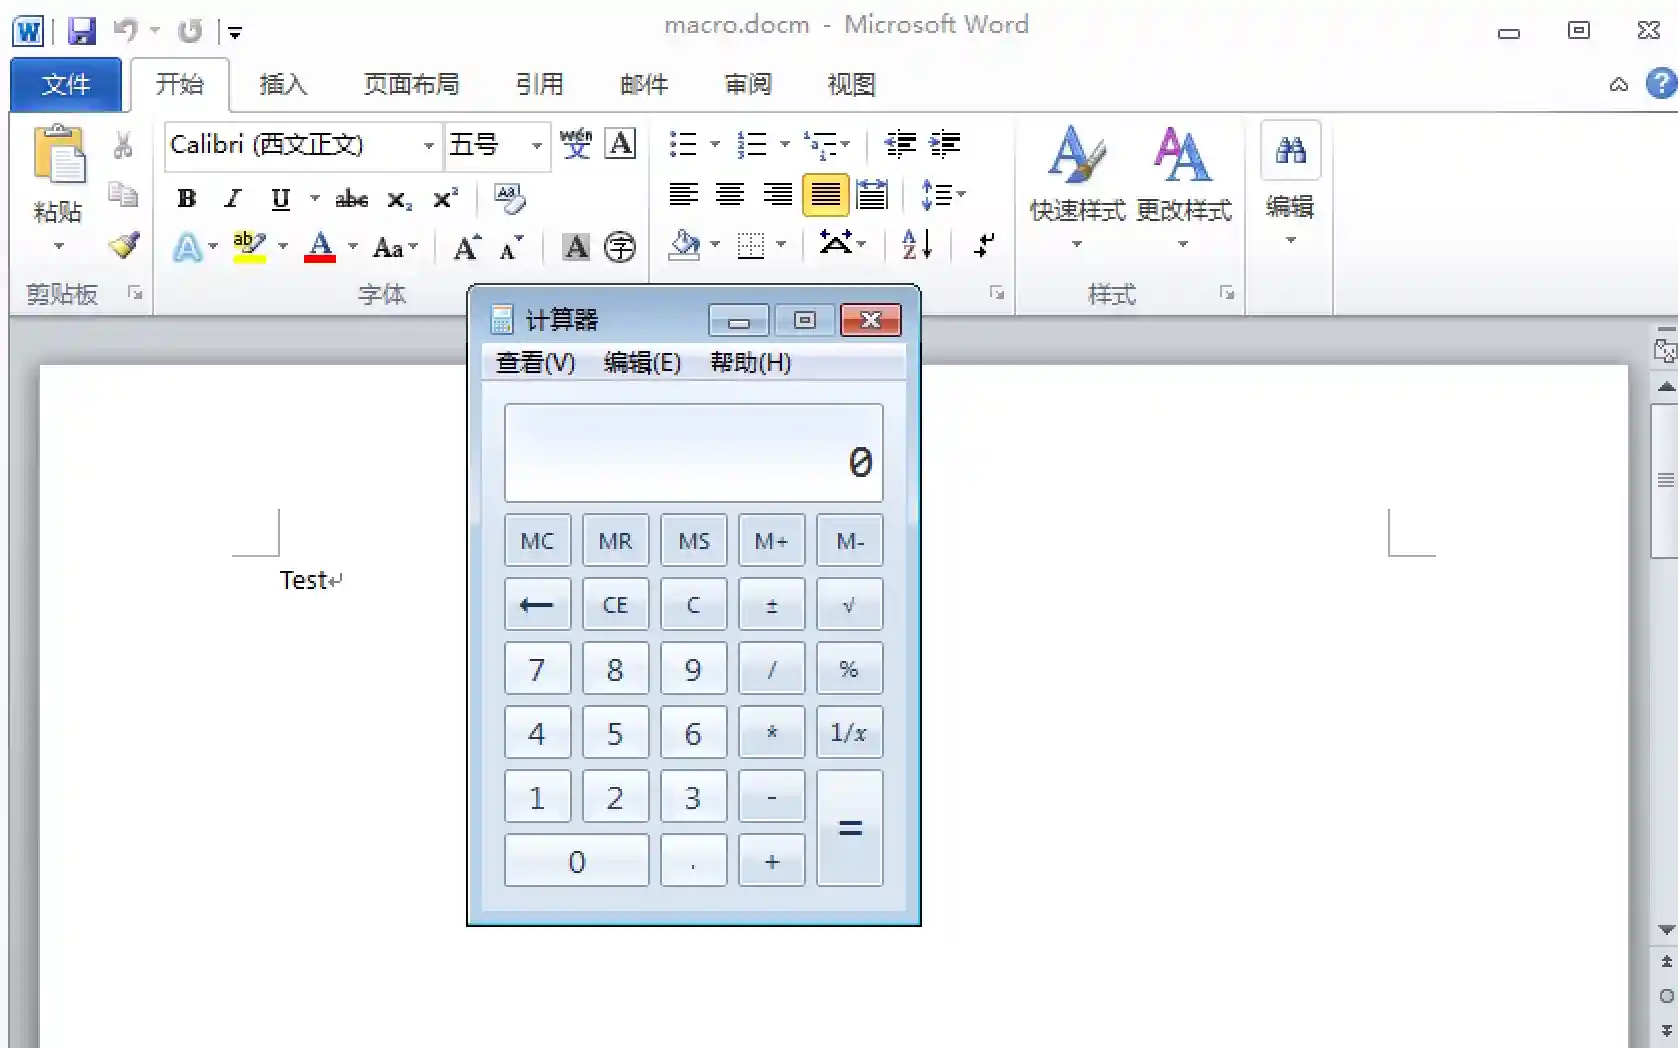Redo the action from the Quick Access Toolbar
Image resolution: width=1678 pixels, height=1048 pixels.
pyautogui.click(x=190, y=31)
